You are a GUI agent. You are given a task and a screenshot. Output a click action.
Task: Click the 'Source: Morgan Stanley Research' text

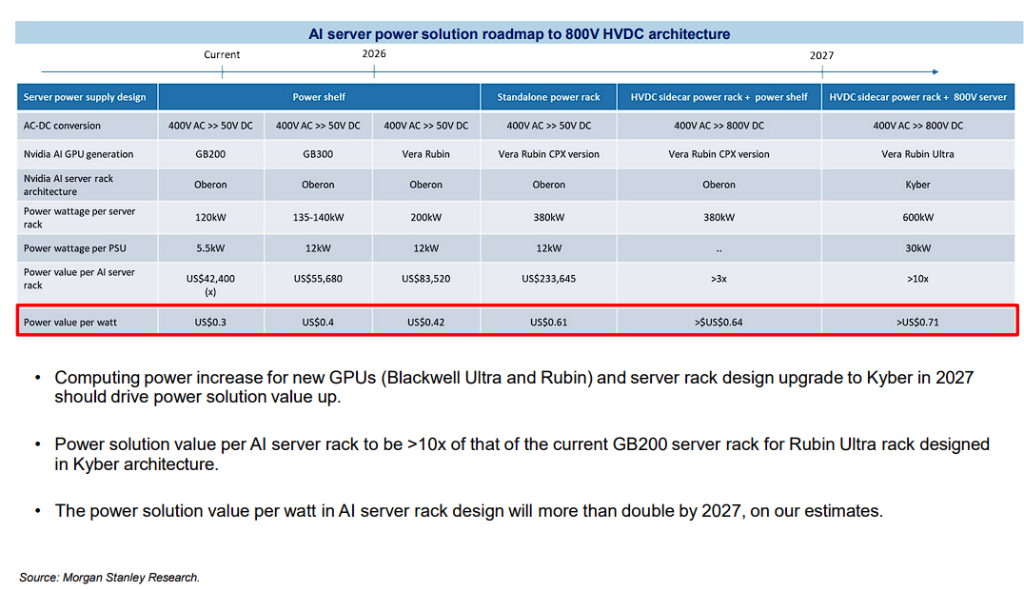coord(109,577)
